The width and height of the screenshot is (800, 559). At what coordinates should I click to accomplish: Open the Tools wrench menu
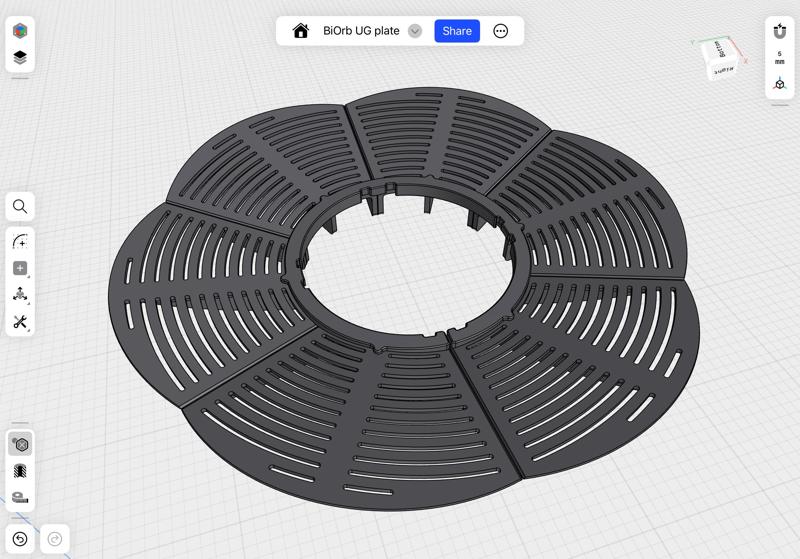[20, 322]
